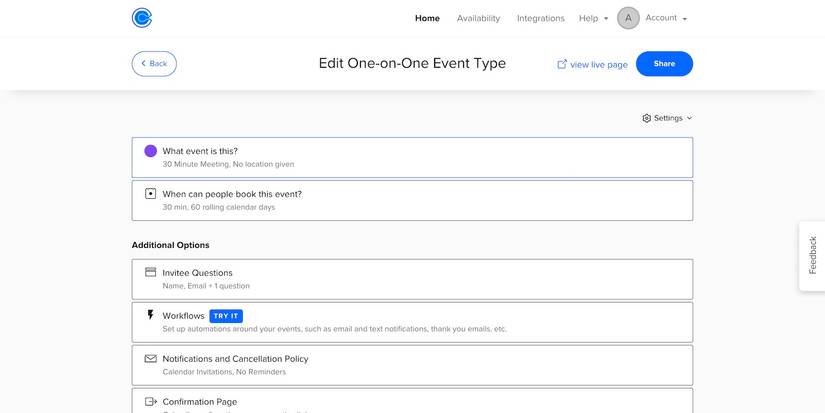This screenshot has width=825, height=413.
Task: Click the "Edit One-on-One Event Type" heading
Action: click(x=412, y=64)
